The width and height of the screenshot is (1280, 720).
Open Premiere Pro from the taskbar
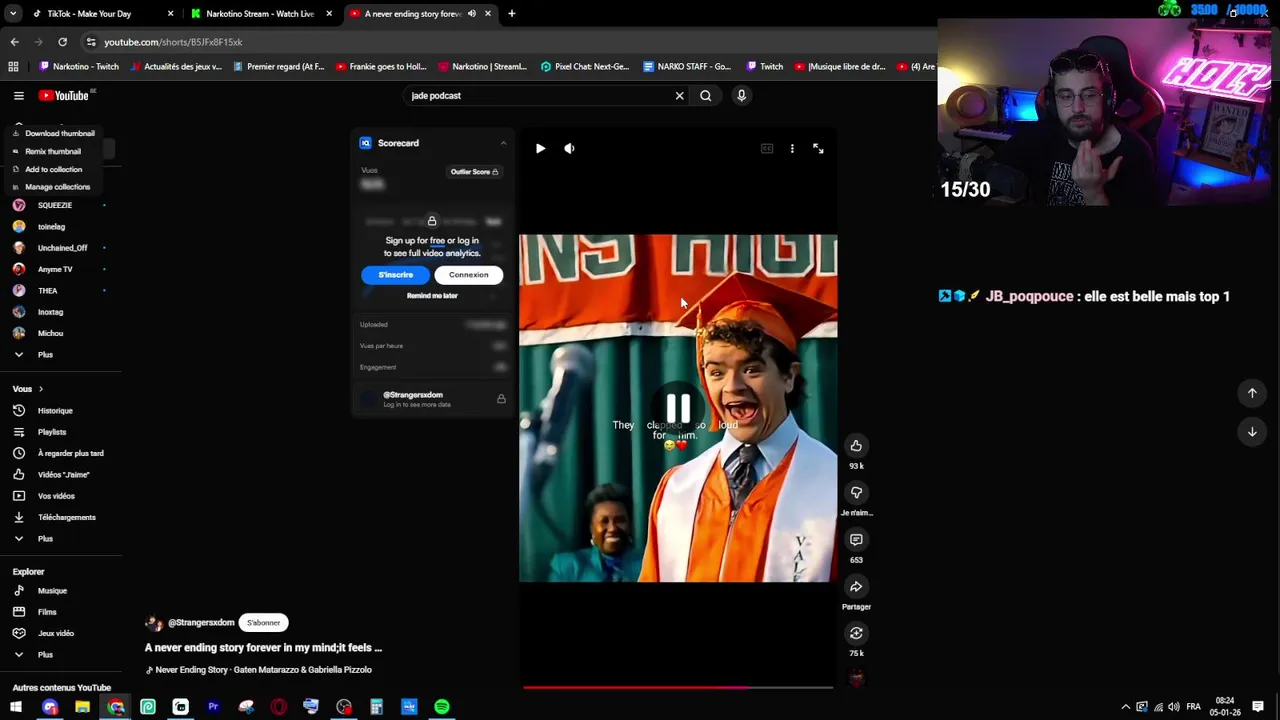click(213, 707)
